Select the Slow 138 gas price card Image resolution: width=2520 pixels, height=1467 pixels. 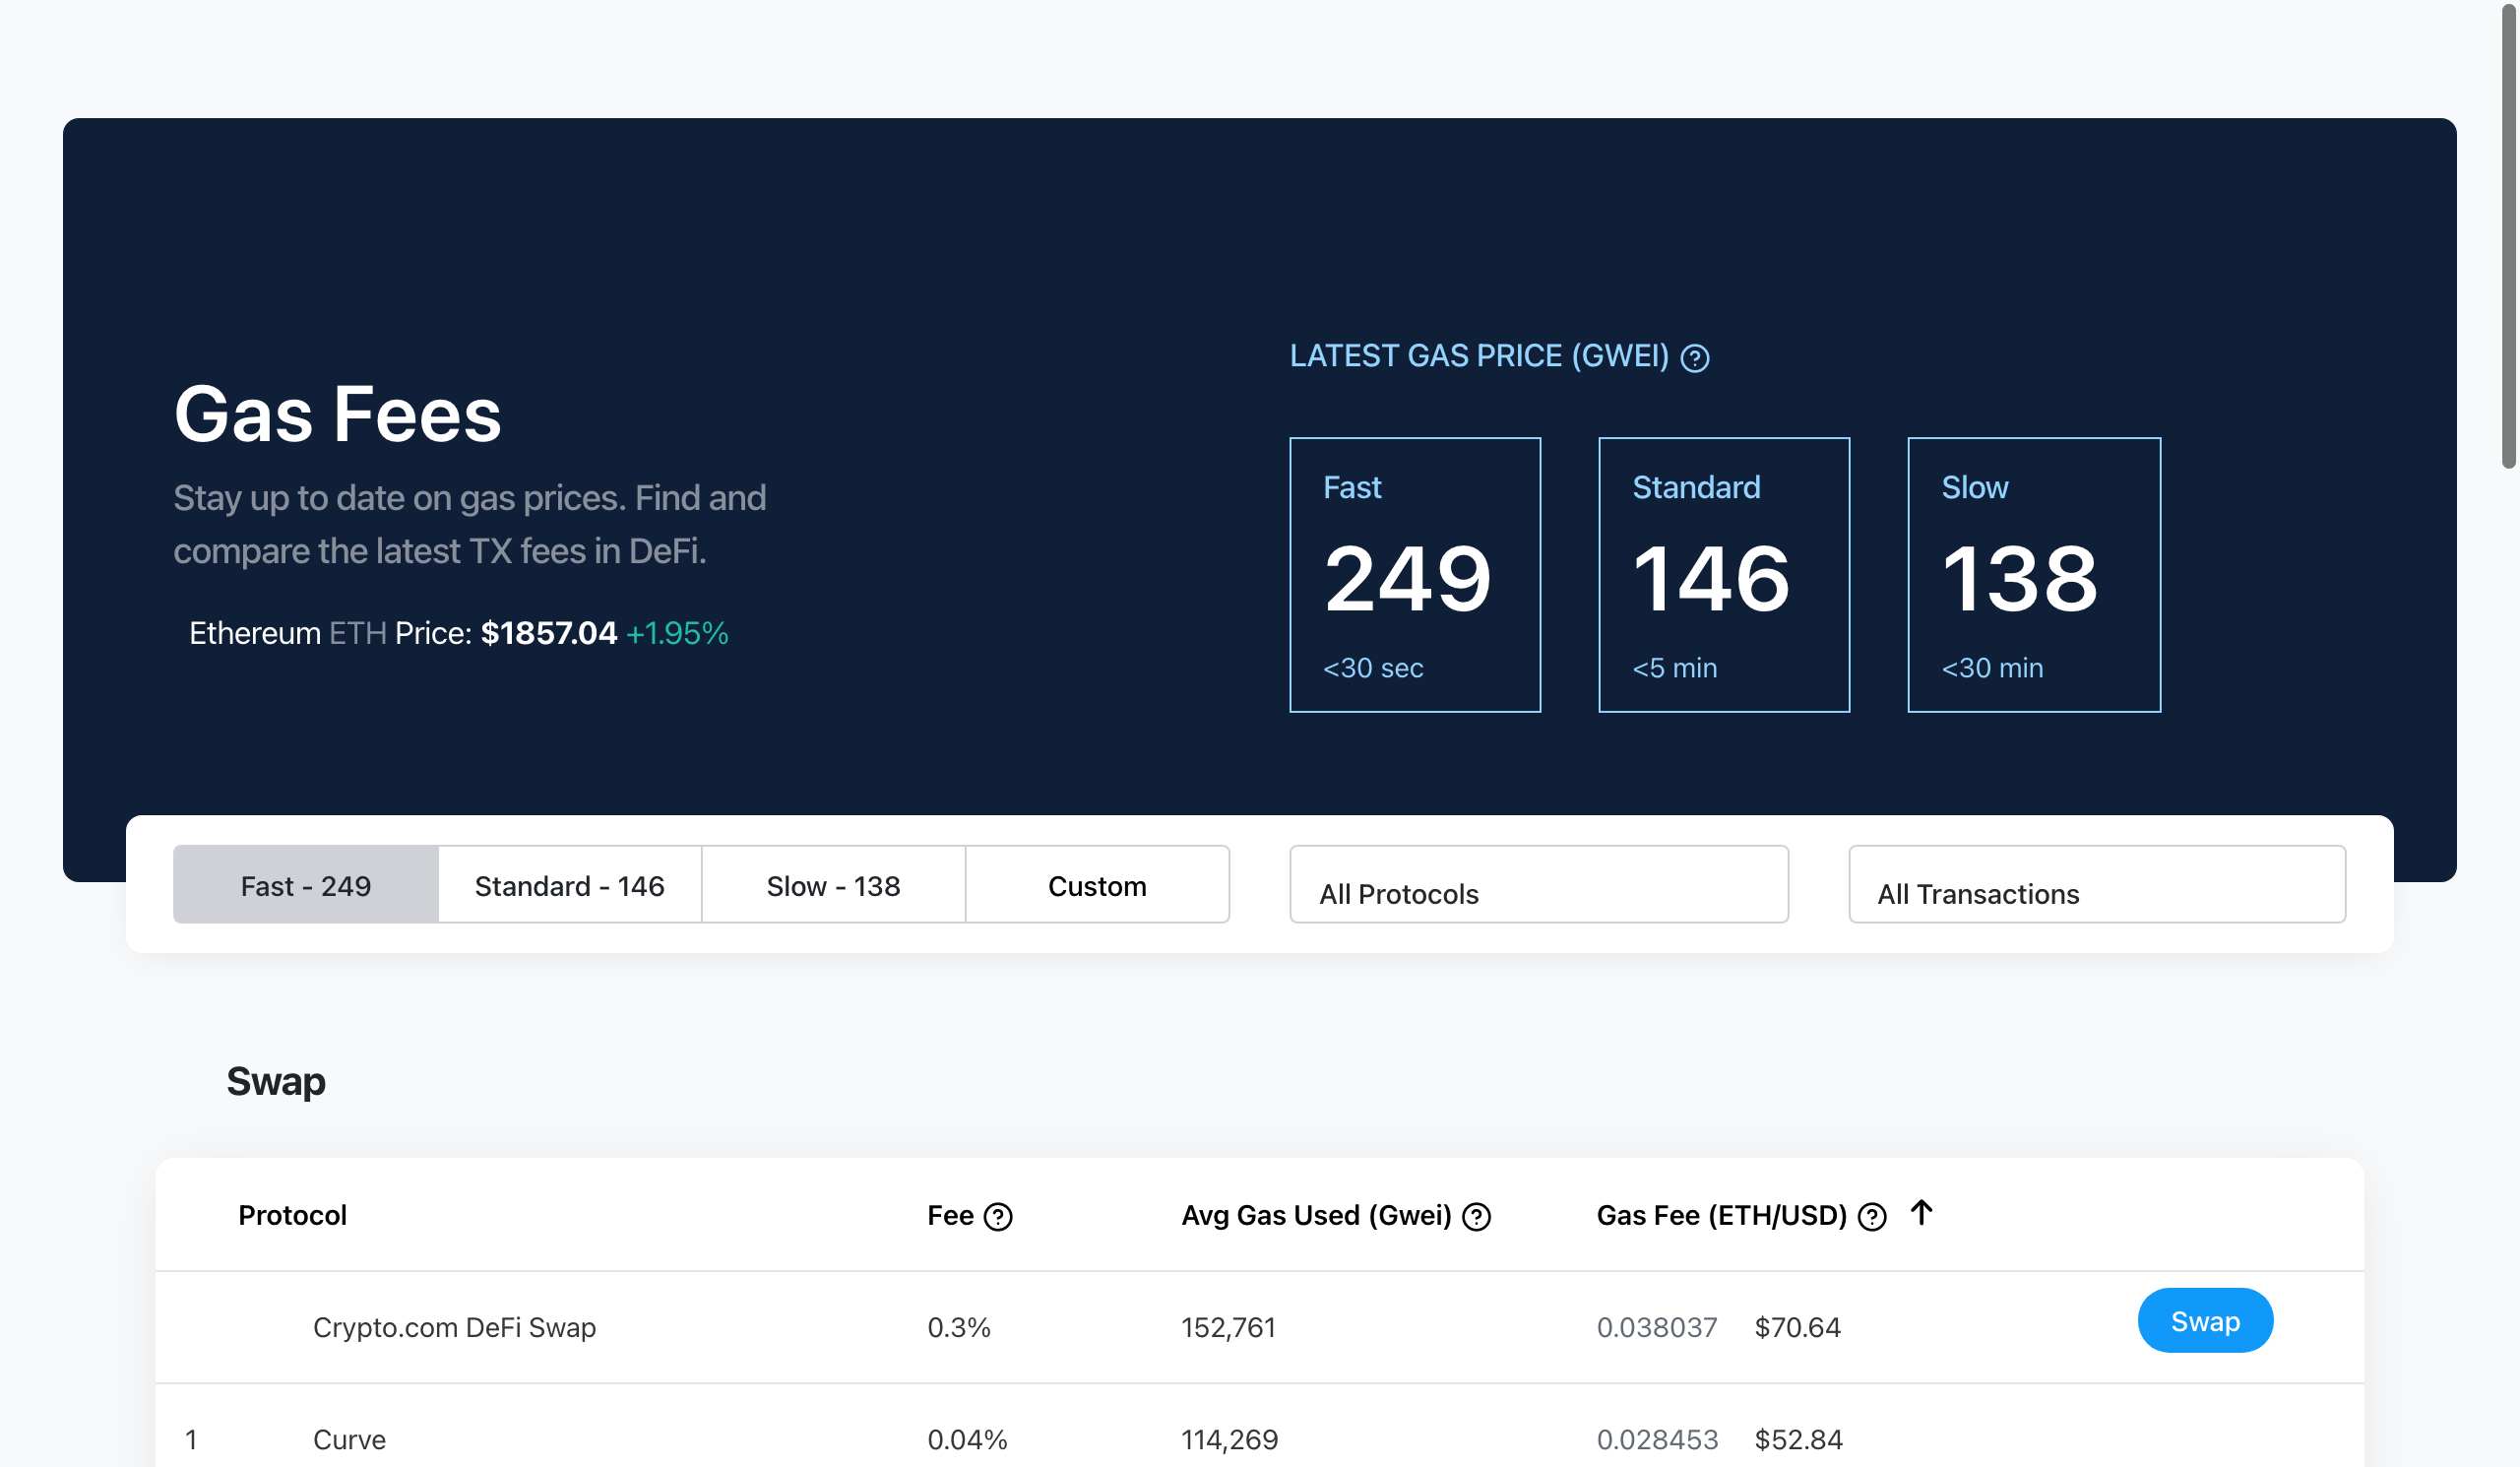(x=2034, y=574)
